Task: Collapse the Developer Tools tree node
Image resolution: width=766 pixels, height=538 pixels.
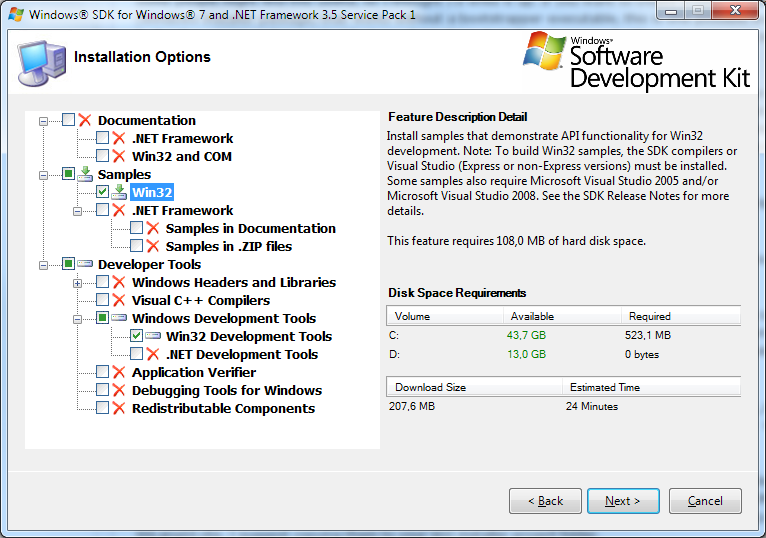Action: coord(43,265)
